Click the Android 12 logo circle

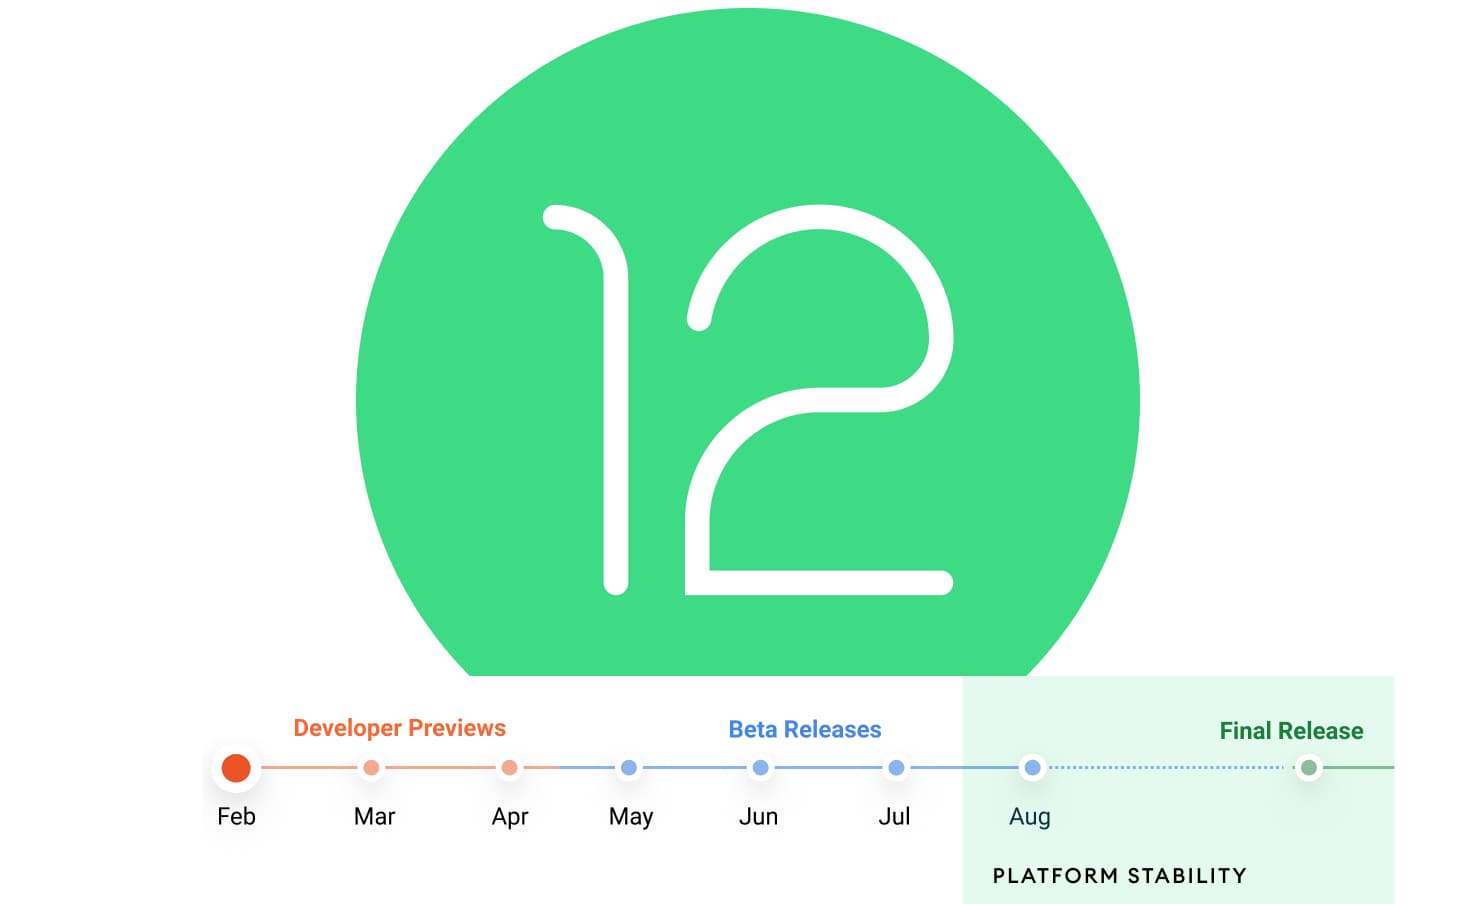pyautogui.click(x=748, y=342)
